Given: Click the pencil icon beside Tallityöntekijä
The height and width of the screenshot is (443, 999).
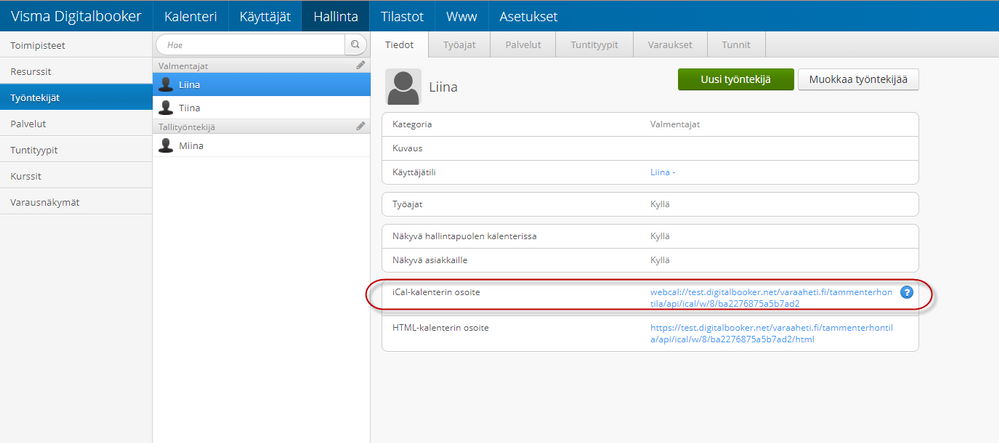Looking at the screenshot, I should coord(360,127).
